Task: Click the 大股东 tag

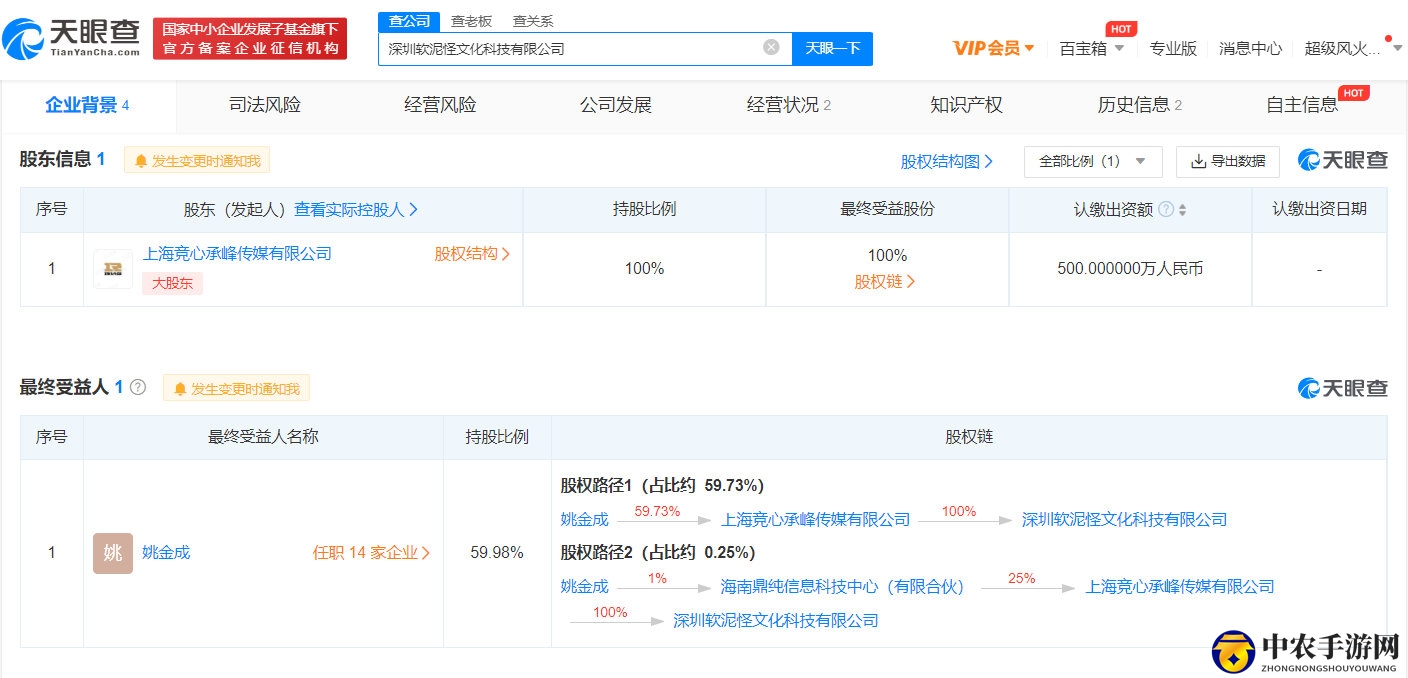Action: 173,283
